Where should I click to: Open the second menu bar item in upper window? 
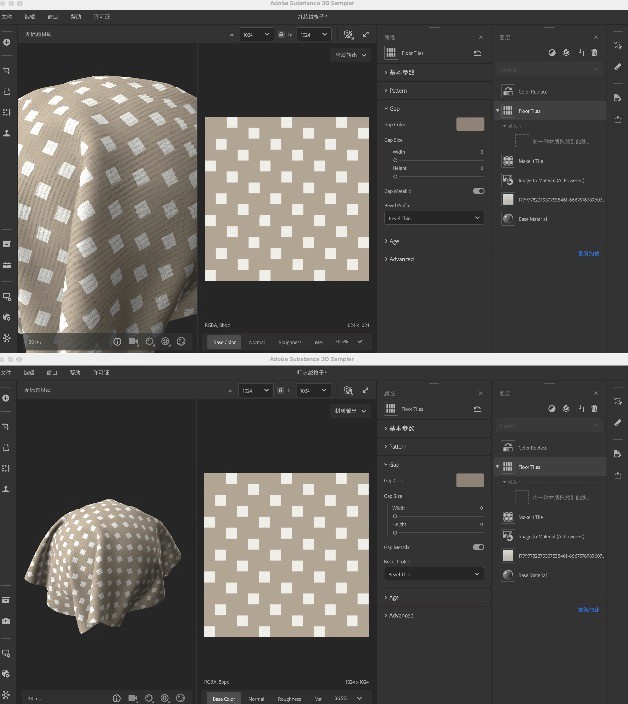pos(30,17)
